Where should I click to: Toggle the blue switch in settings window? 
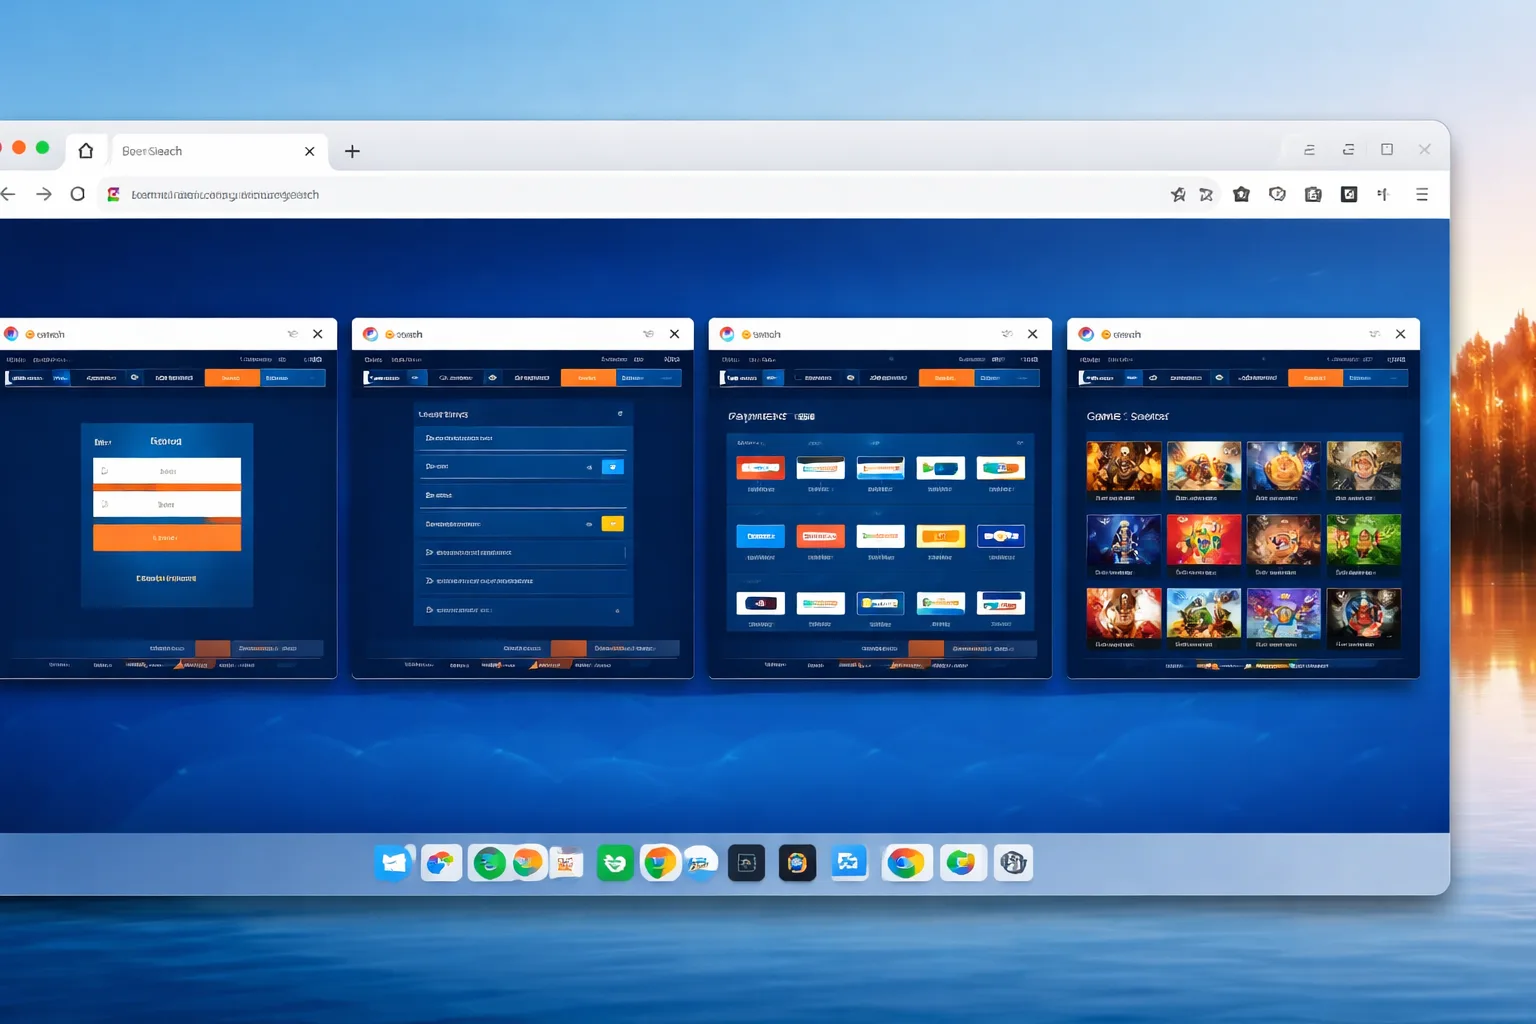613,467
